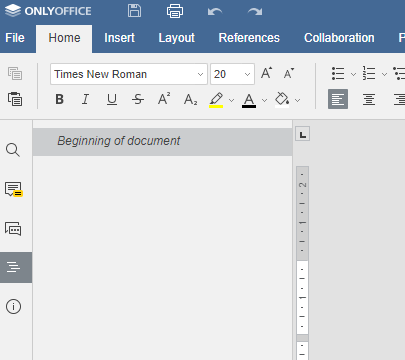Screen dimensions: 405x360
Task: Open the Search panel in the sidebar
Action: [x=13, y=150]
